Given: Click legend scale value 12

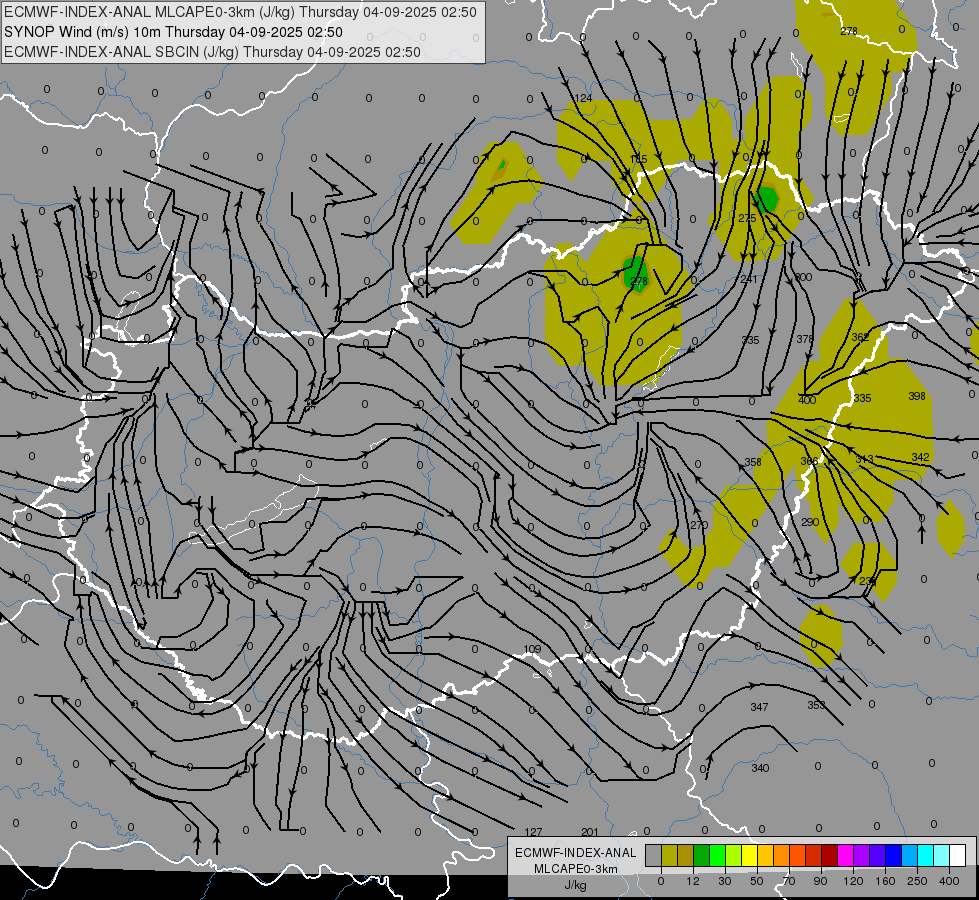Looking at the screenshot, I should [692, 881].
